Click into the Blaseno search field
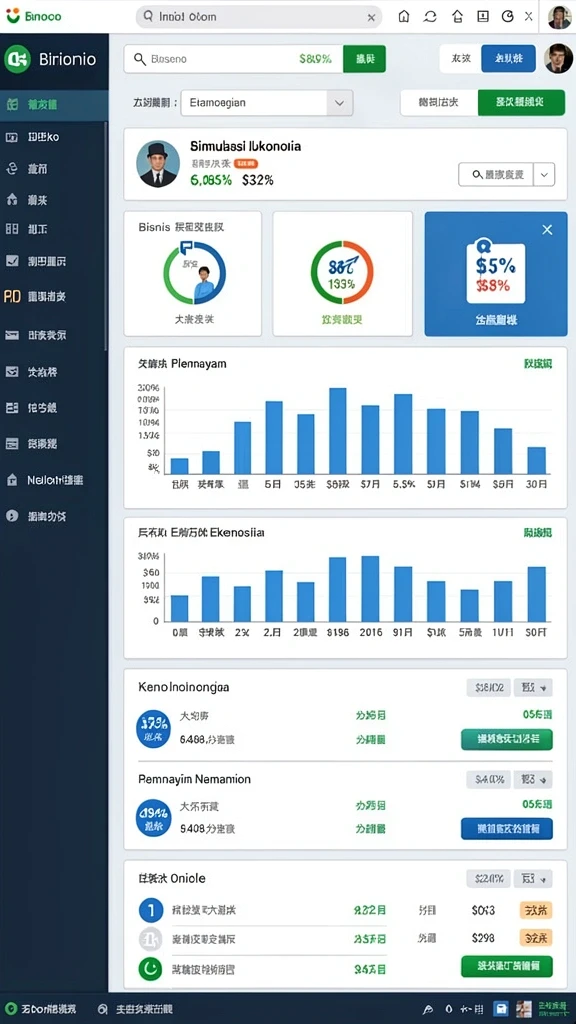576x1024 pixels. click(233, 59)
